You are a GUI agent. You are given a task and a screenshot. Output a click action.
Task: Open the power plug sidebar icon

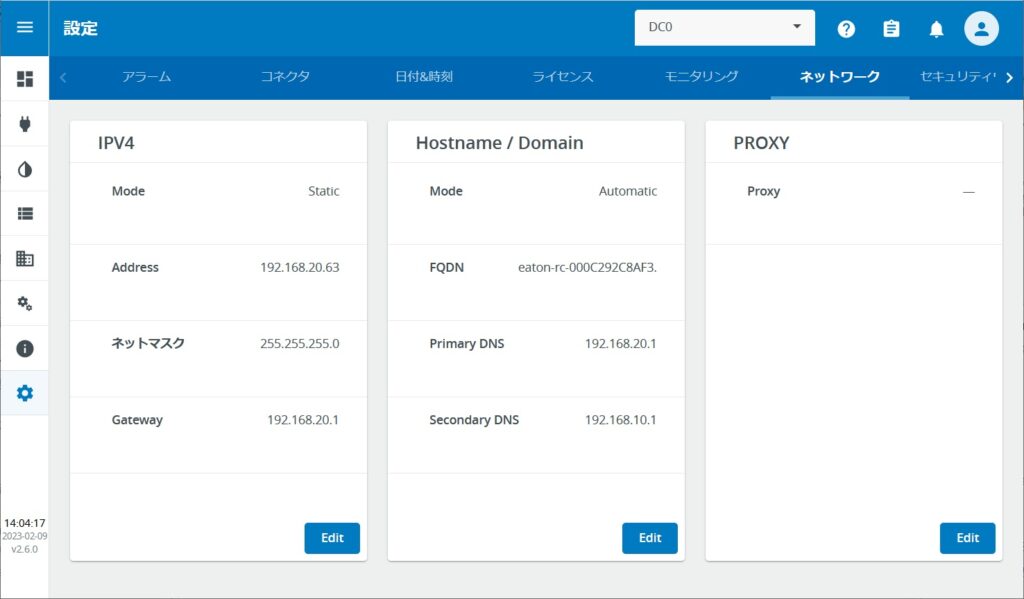pyautogui.click(x=24, y=124)
